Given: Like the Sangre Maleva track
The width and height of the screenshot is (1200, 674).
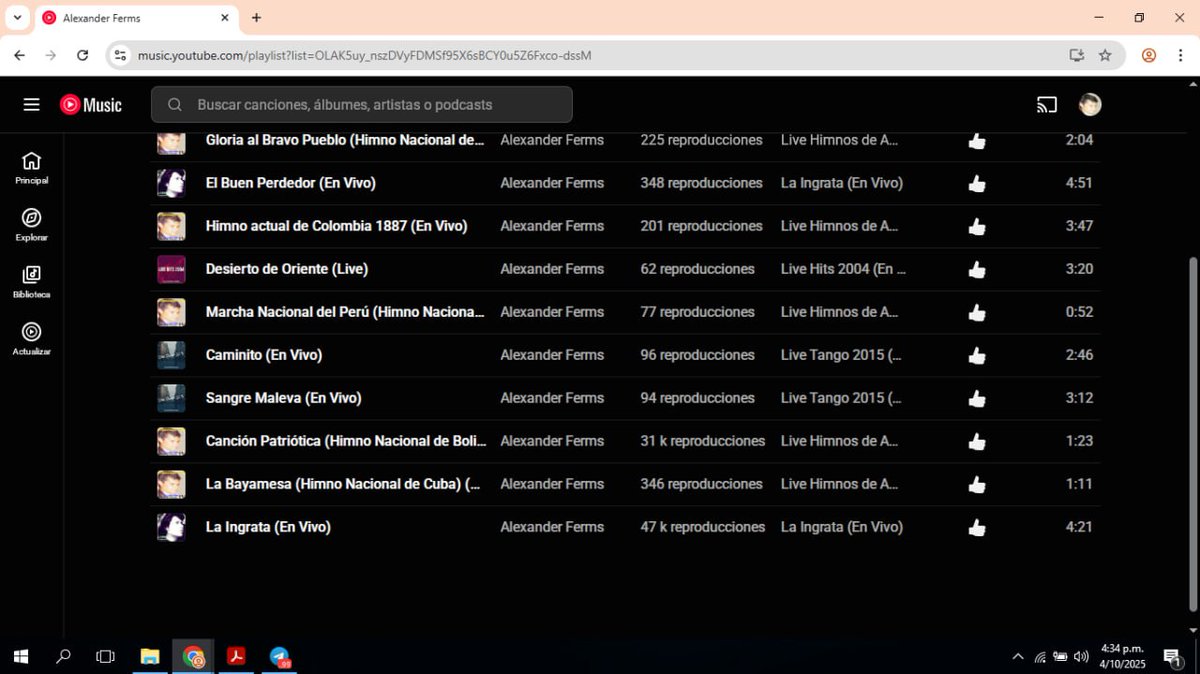Looking at the screenshot, I should [977, 399].
